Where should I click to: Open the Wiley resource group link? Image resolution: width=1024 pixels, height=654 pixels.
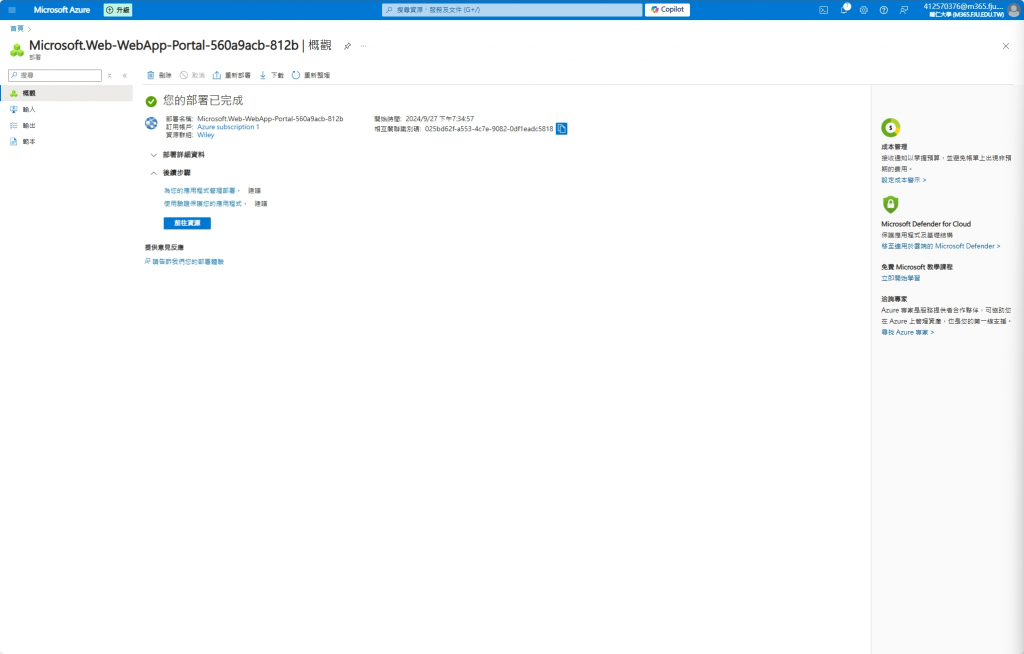(206, 135)
